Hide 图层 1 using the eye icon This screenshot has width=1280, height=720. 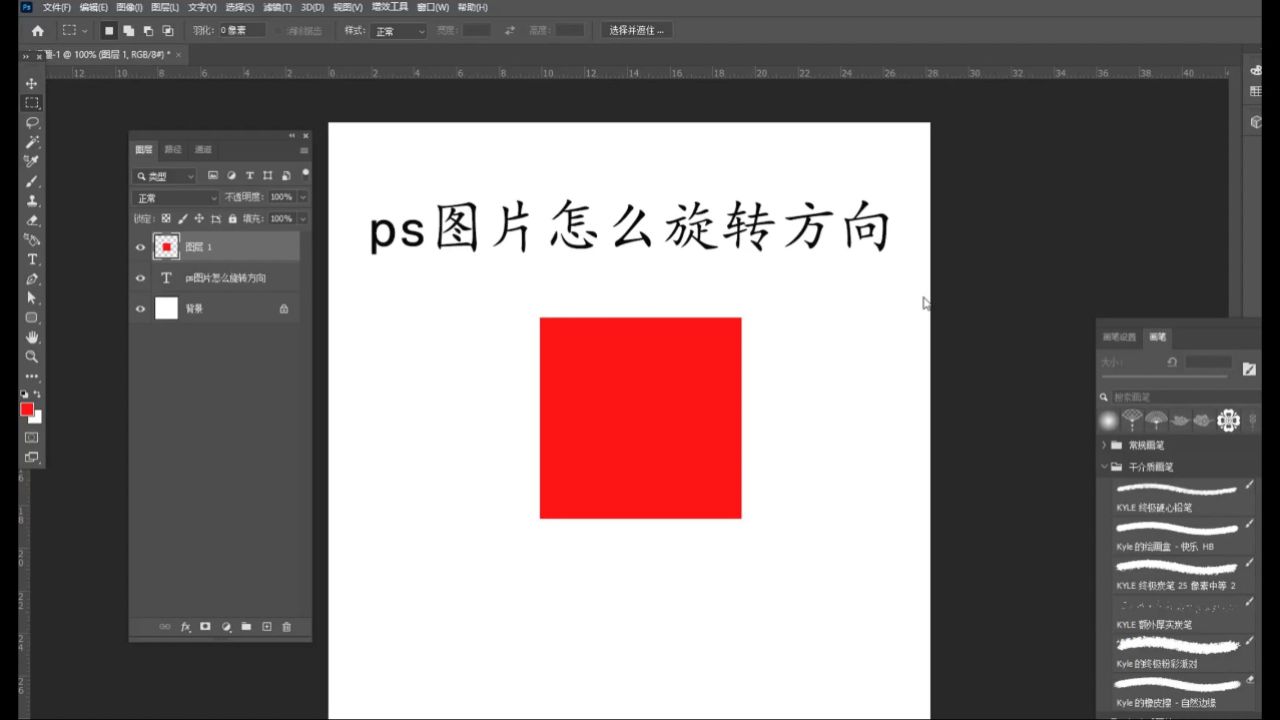pyautogui.click(x=140, y=246)
